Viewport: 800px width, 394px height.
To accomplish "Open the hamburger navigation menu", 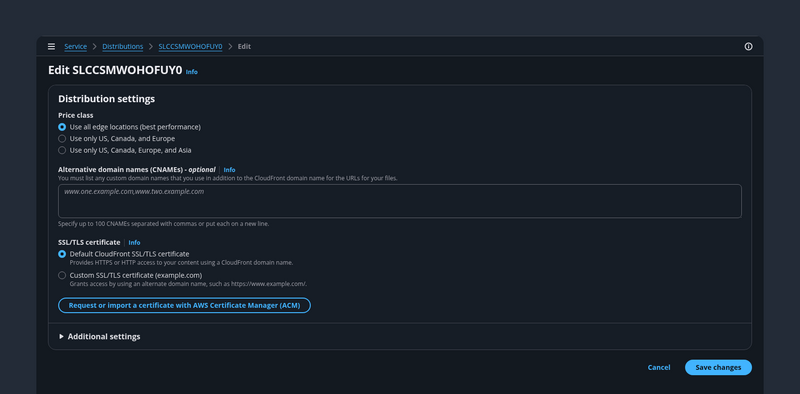I will pos(52,46).
